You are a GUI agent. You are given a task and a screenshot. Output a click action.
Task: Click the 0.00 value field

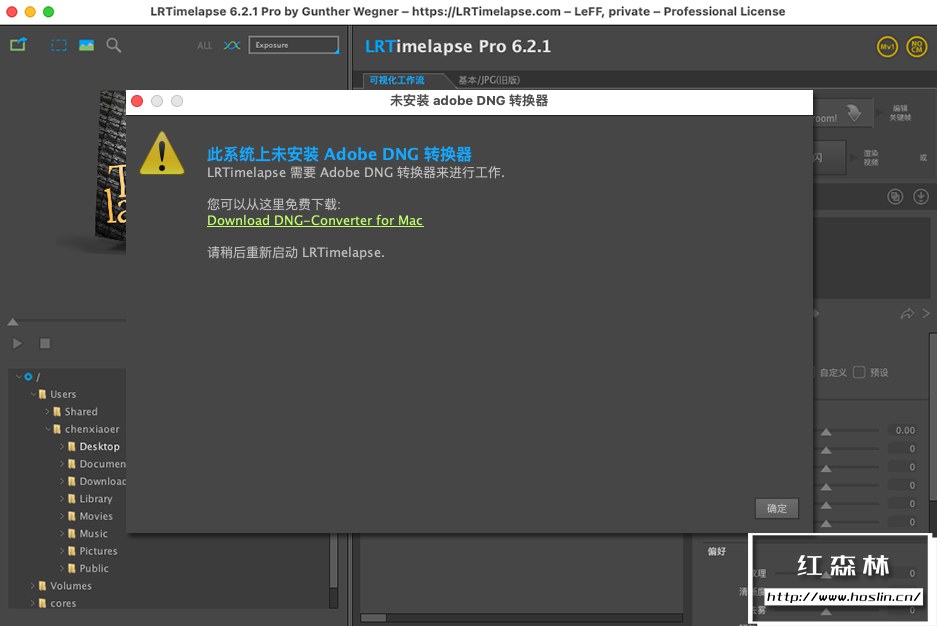click(905, 430)
